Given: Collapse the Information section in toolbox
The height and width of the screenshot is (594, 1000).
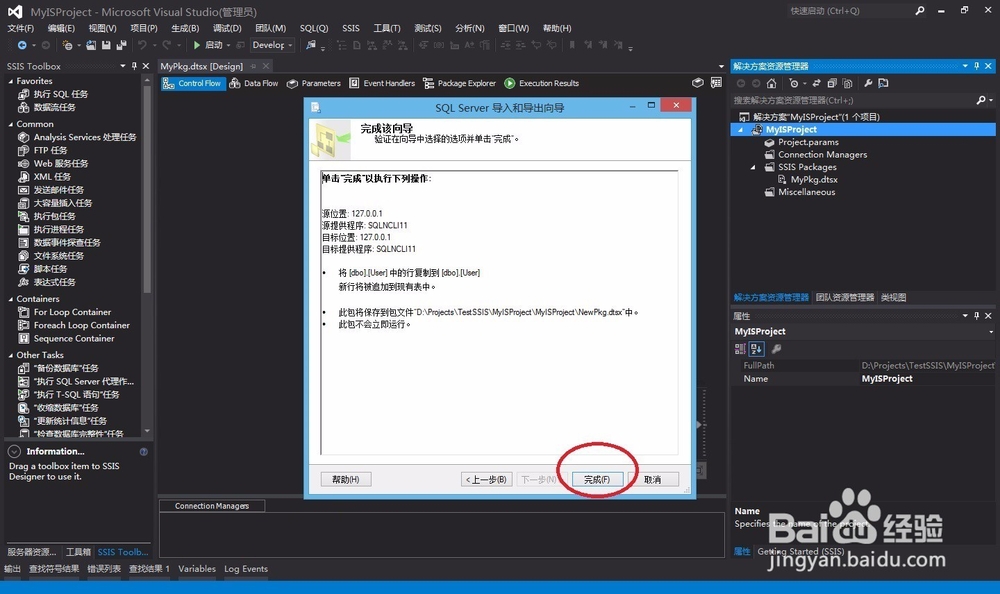Looking at the screenshot, I should pos(14,451).
